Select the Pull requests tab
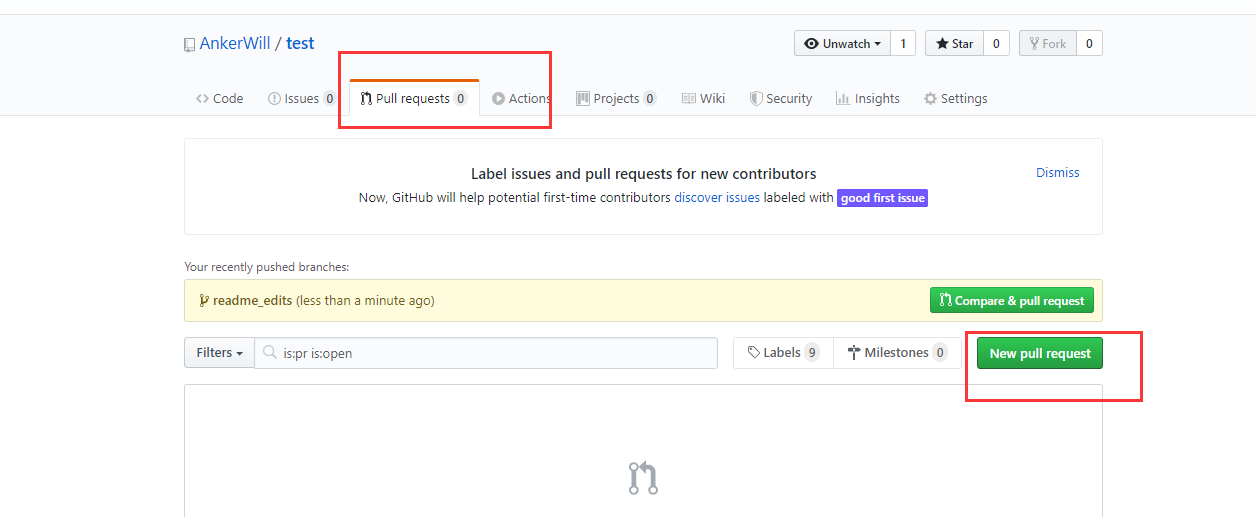 [x=414, y=98]
